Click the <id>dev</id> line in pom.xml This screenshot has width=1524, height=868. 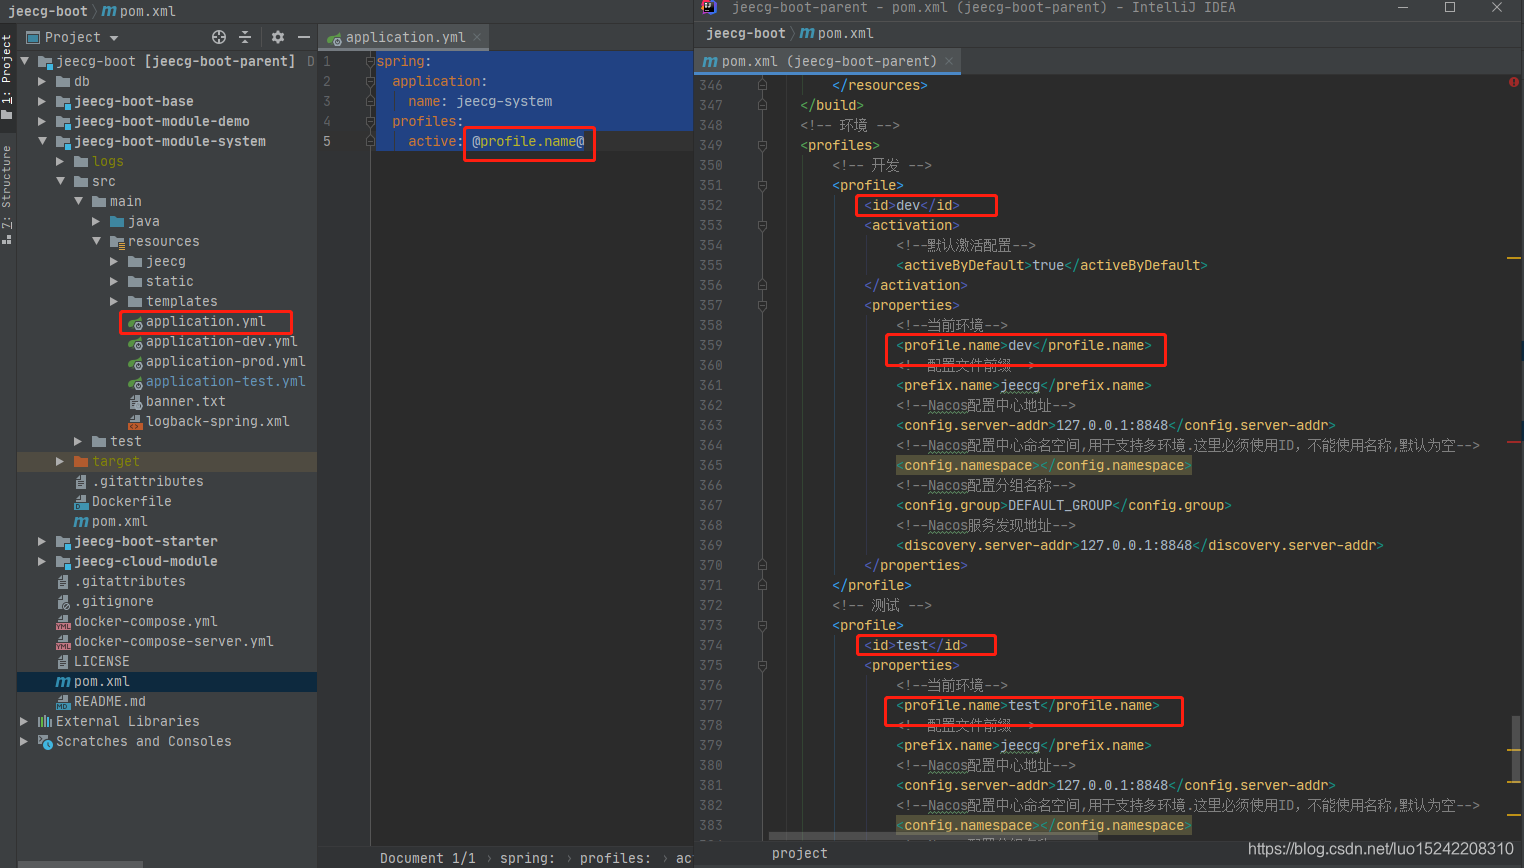912,205
